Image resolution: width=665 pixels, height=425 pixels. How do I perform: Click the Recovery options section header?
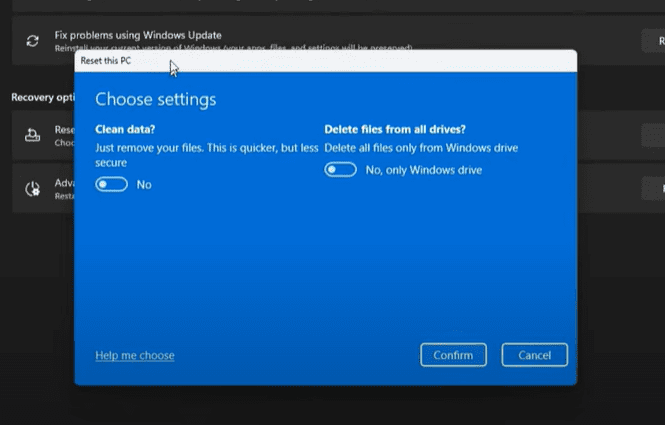tap(38, 97)
